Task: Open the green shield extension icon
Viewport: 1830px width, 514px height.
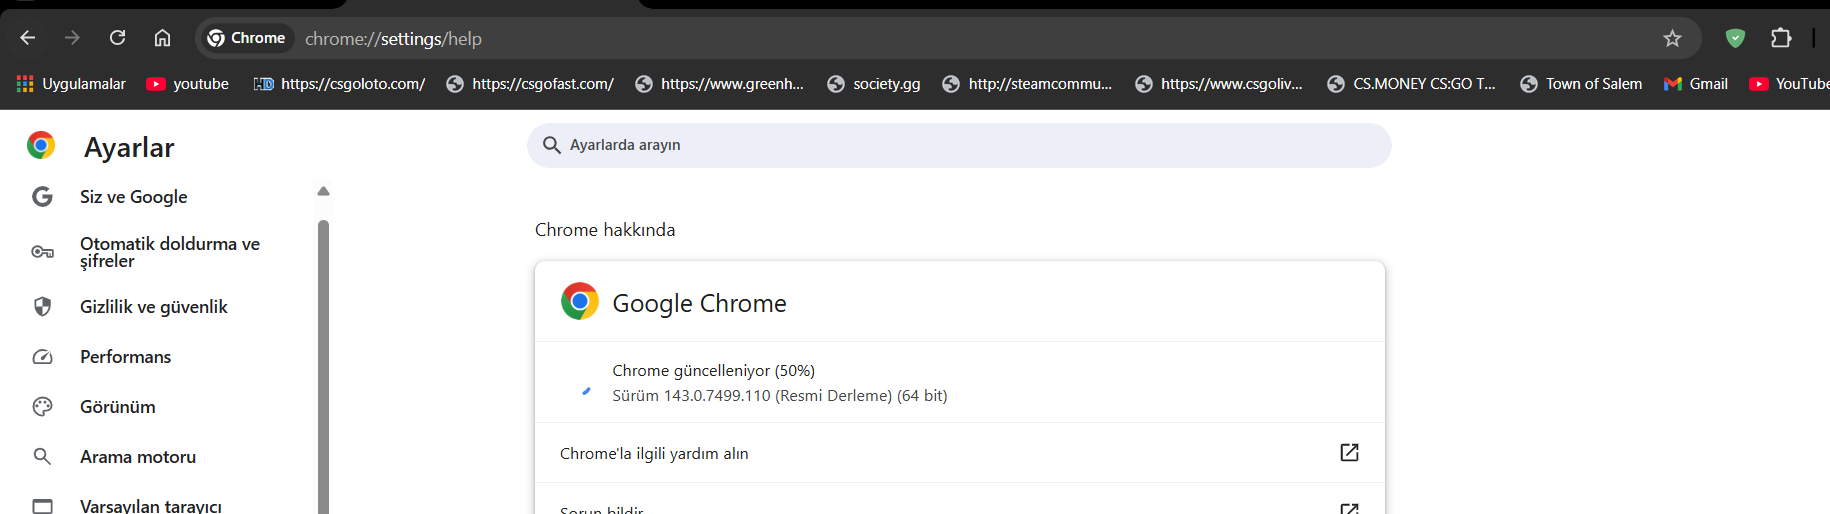Action: [x=1735, y=38]
